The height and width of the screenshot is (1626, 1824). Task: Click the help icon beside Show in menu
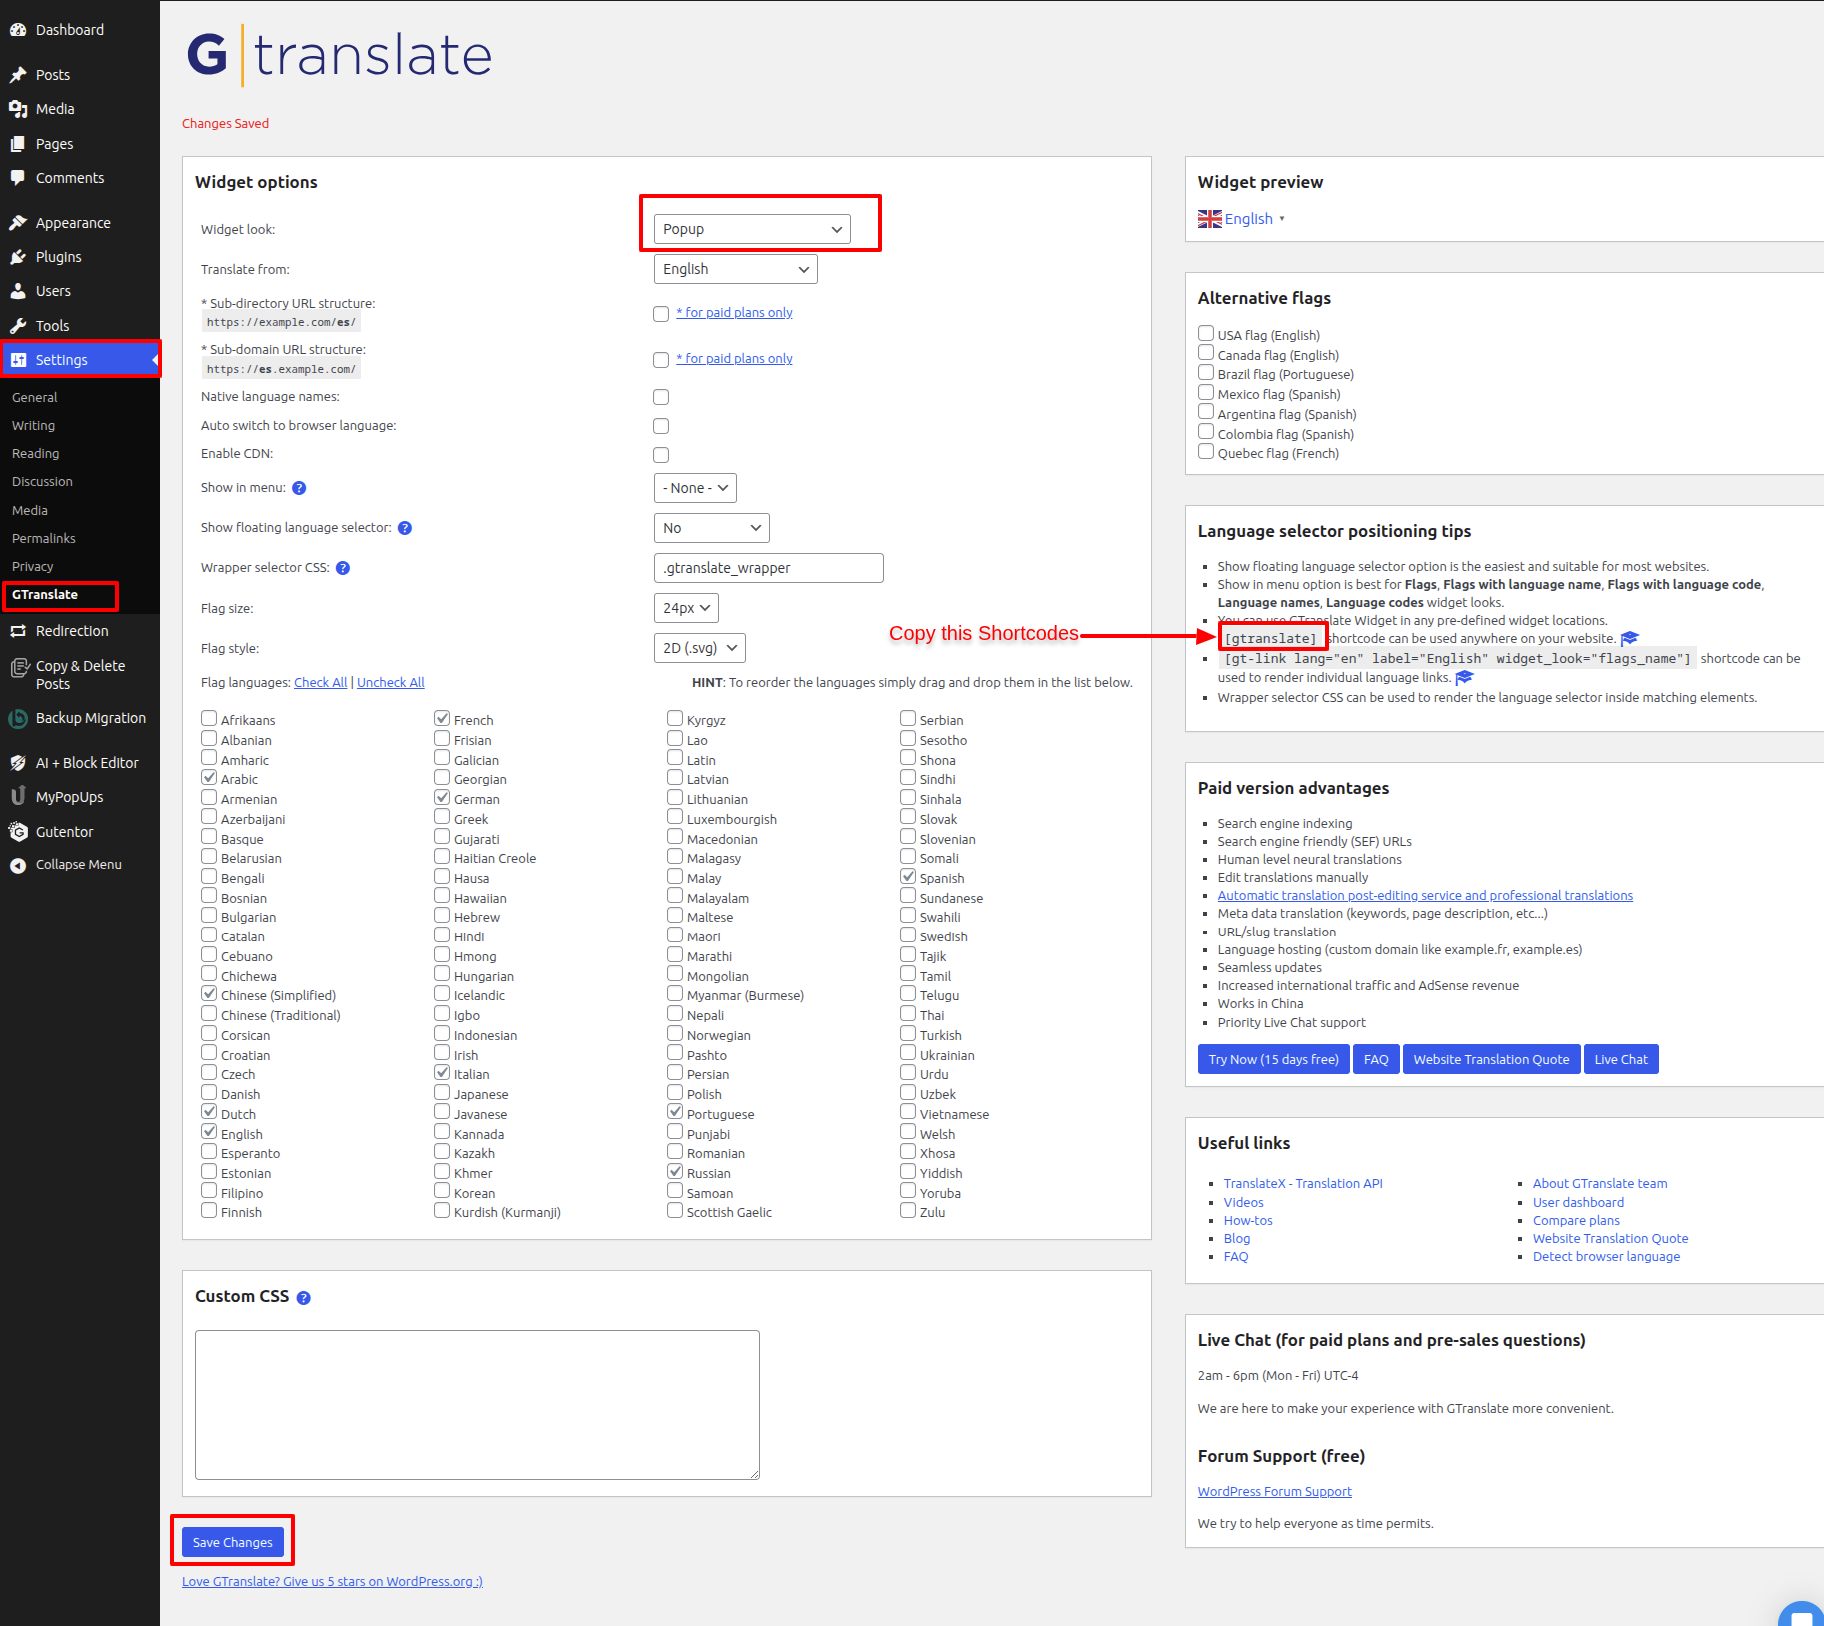click(x=299, y=488)
